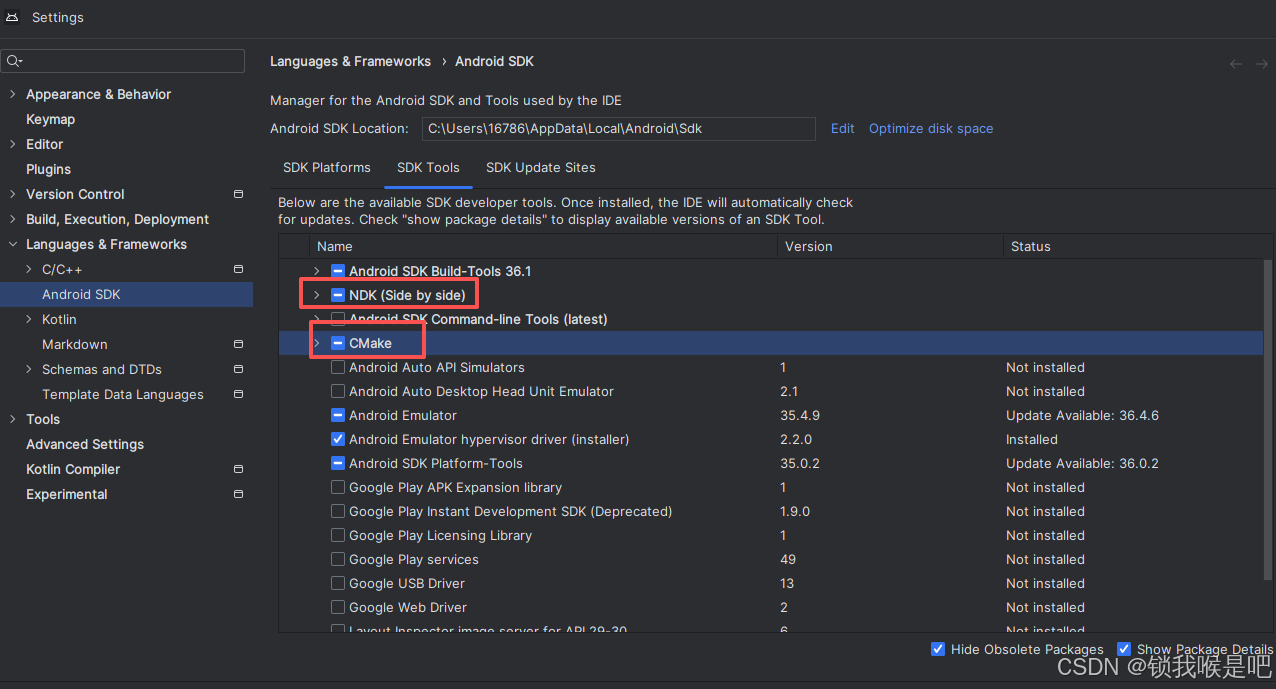The image size is (1276, 689).
Task: Click project-level icon beside Kotlin Compiler
Action: coord(238,469)
